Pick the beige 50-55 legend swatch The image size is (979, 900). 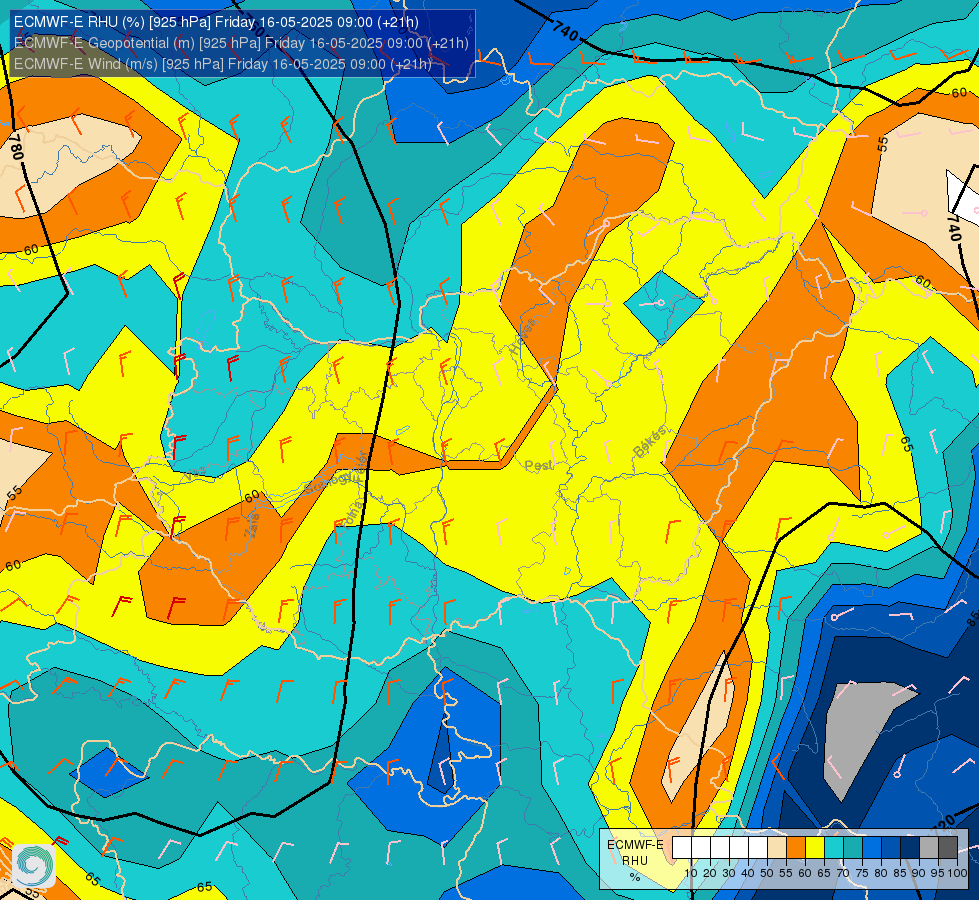click(x=777, y=848)
